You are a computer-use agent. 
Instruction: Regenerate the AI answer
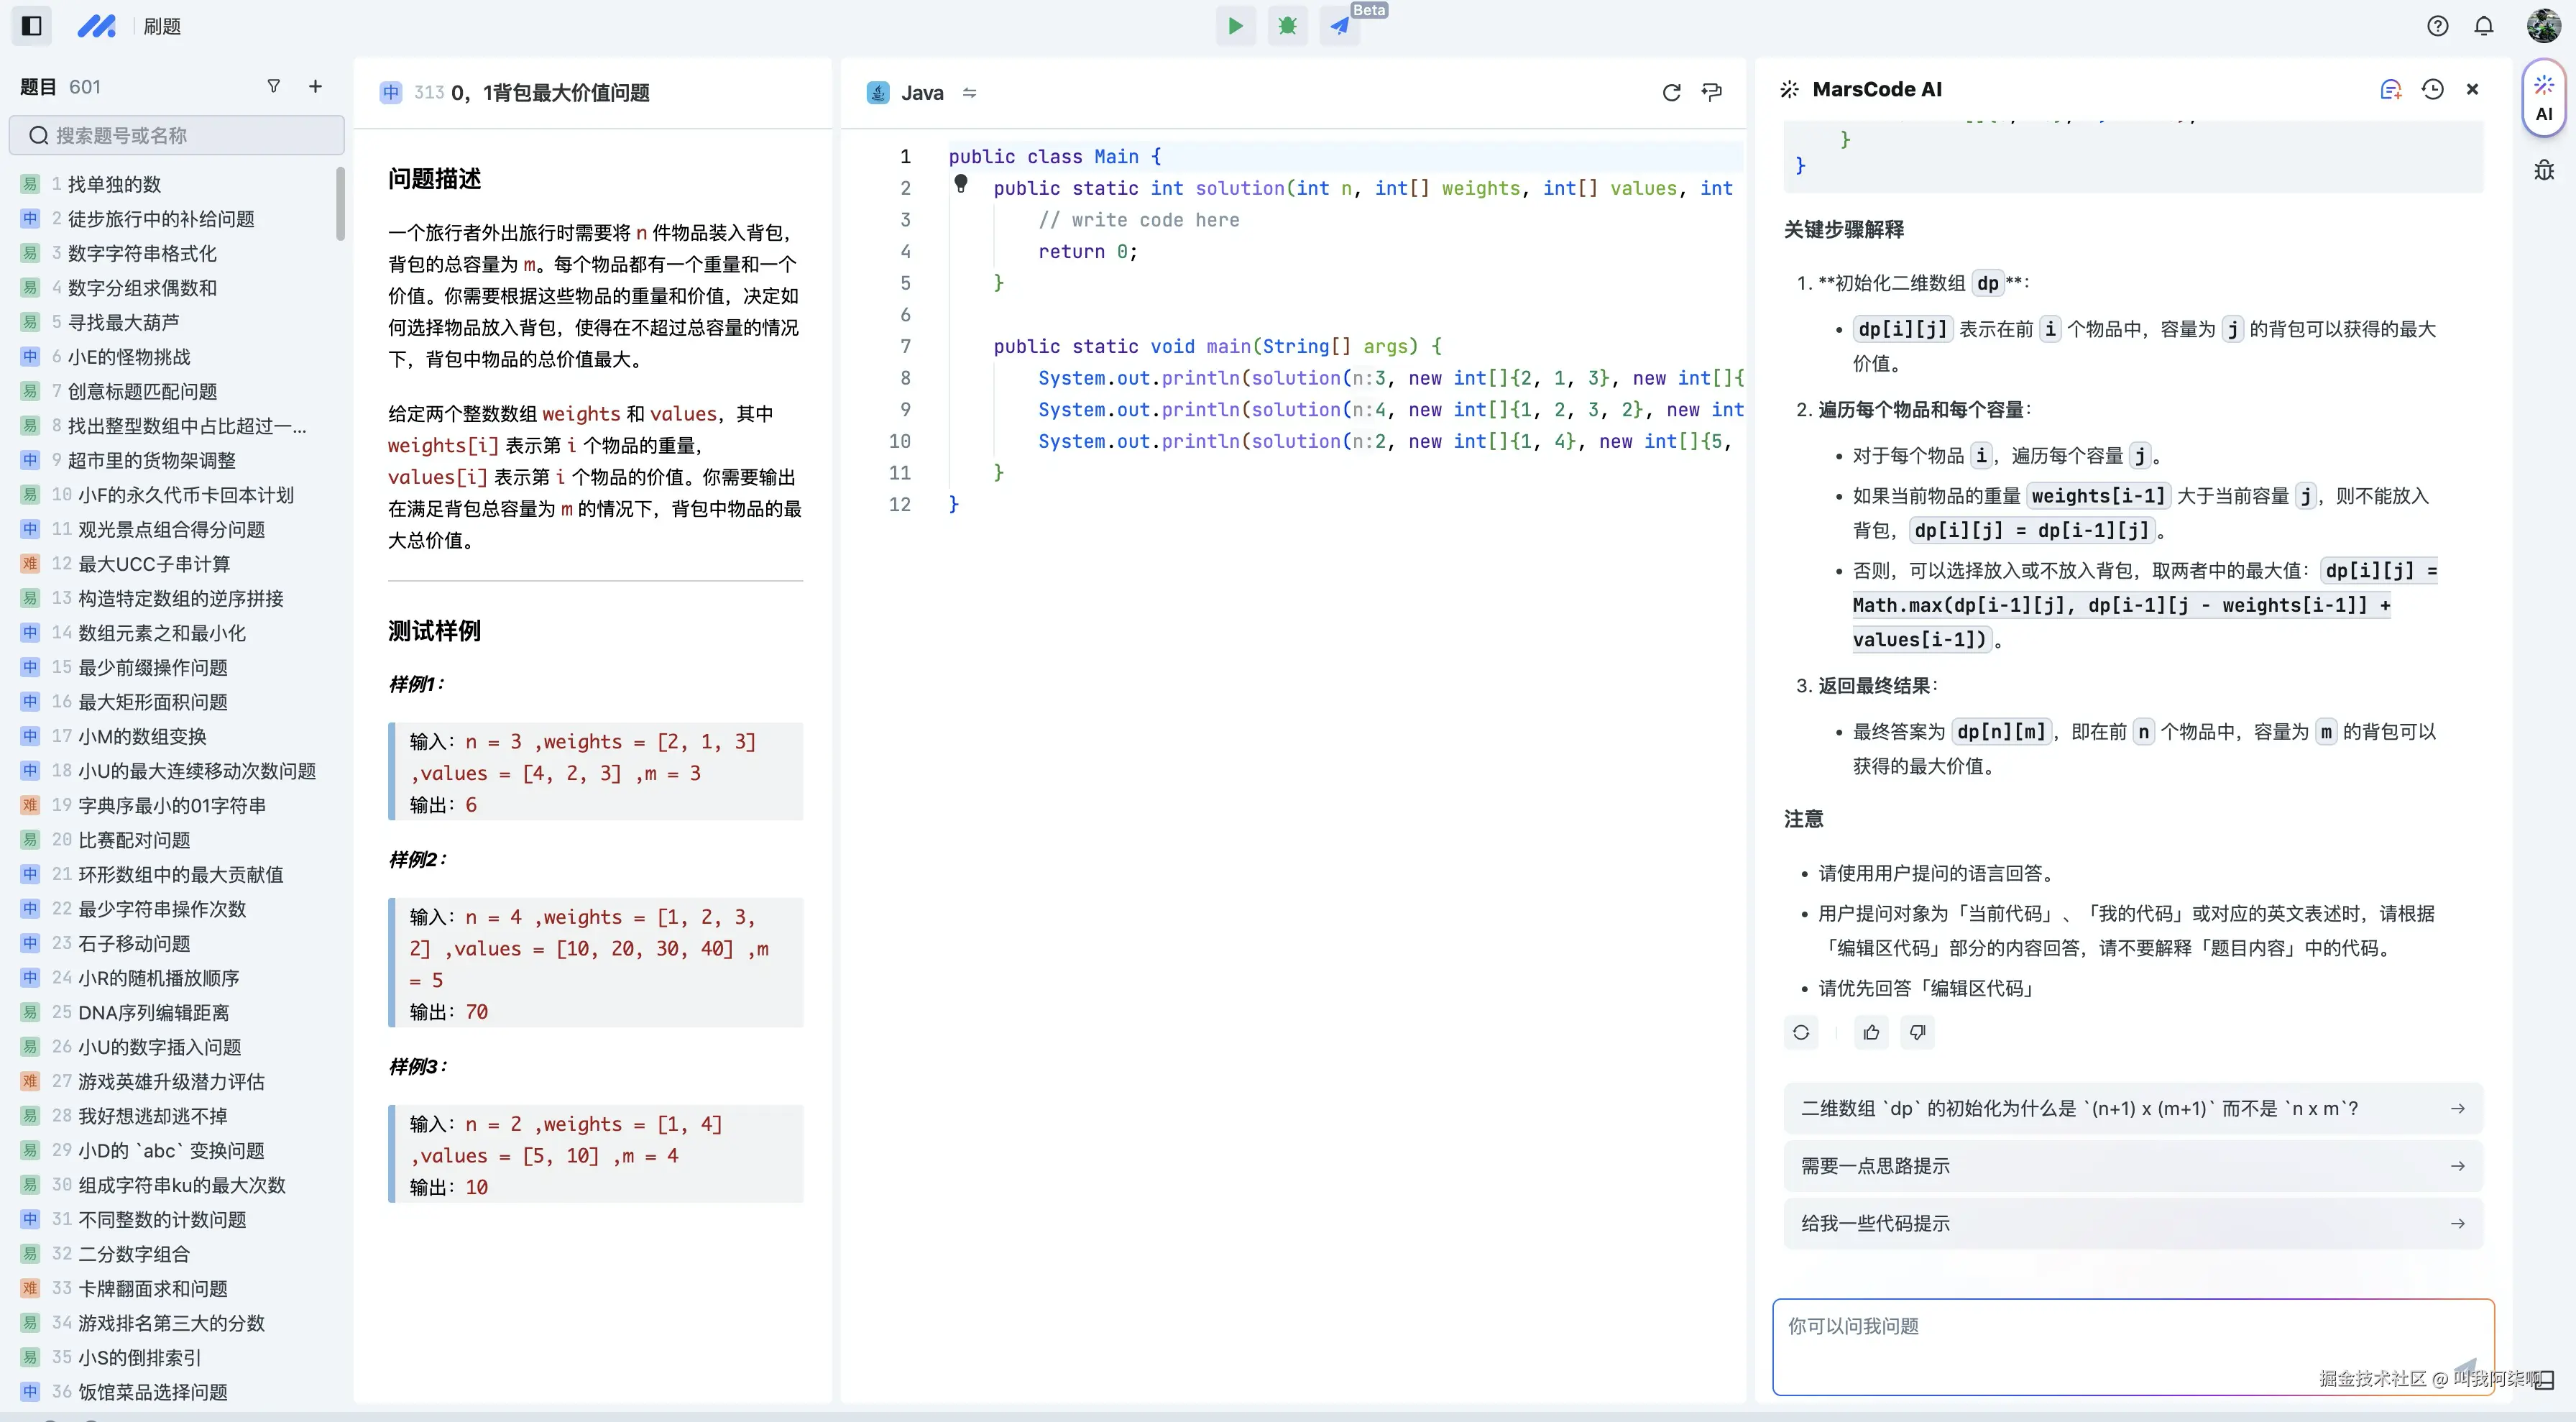1801,1032
